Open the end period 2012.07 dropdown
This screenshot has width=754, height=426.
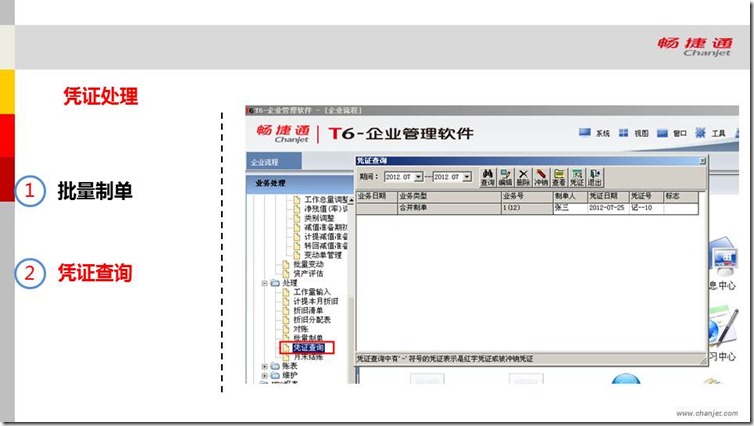pyautogui.click(x=467, y=177)
